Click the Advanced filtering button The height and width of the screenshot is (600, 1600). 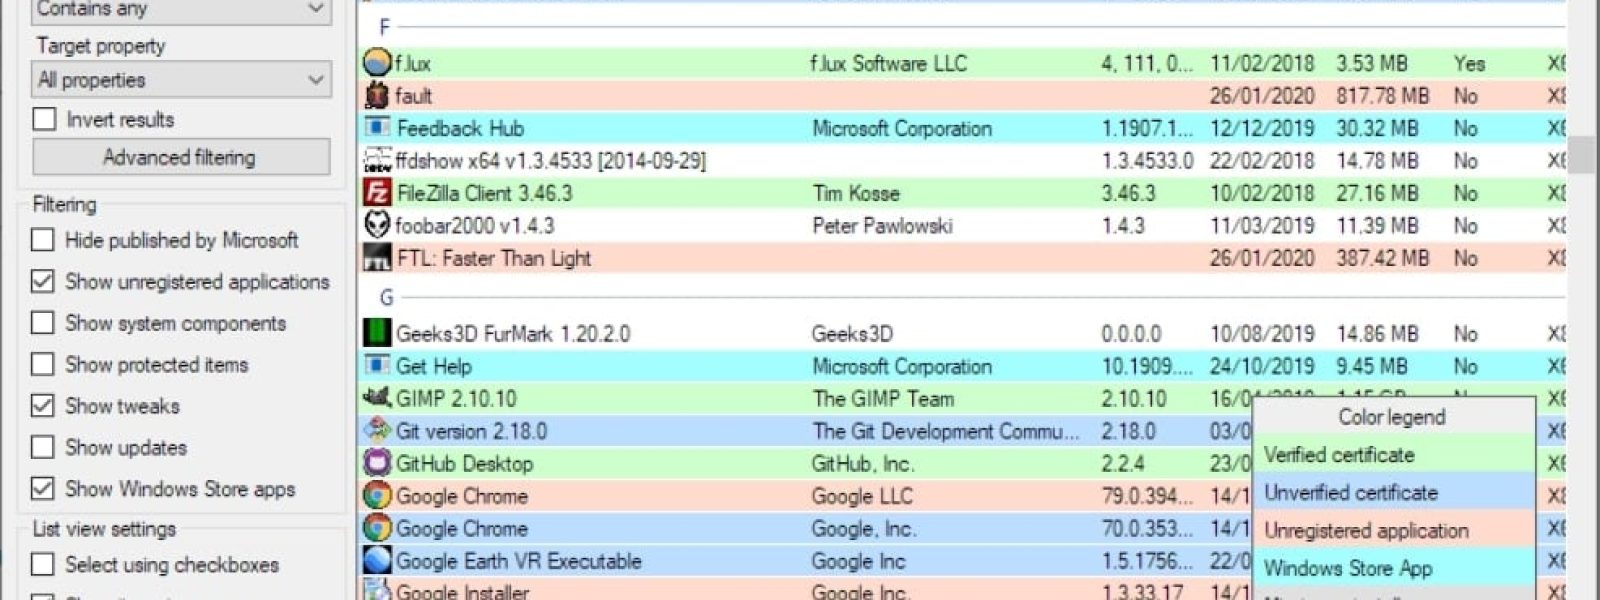(181, 157)
